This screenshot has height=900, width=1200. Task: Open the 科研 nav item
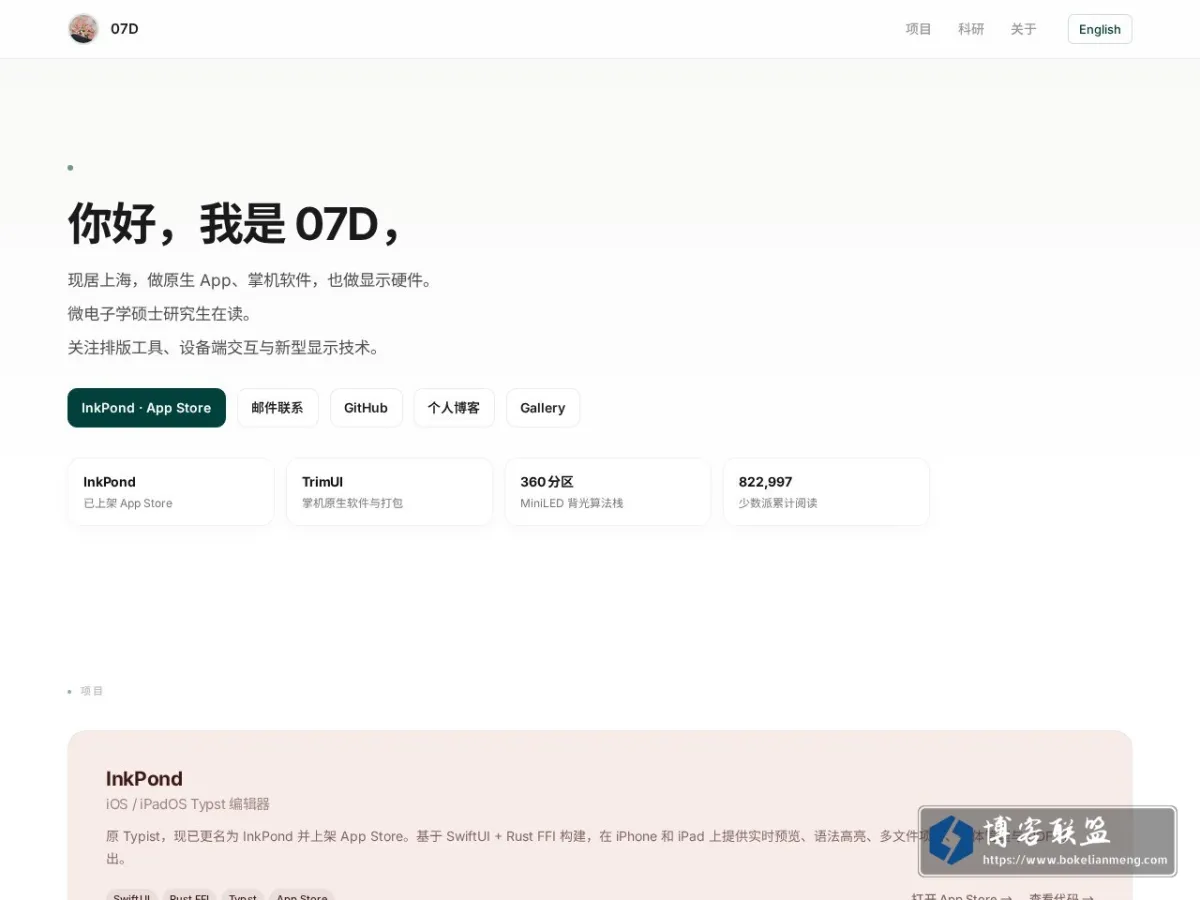971,29
